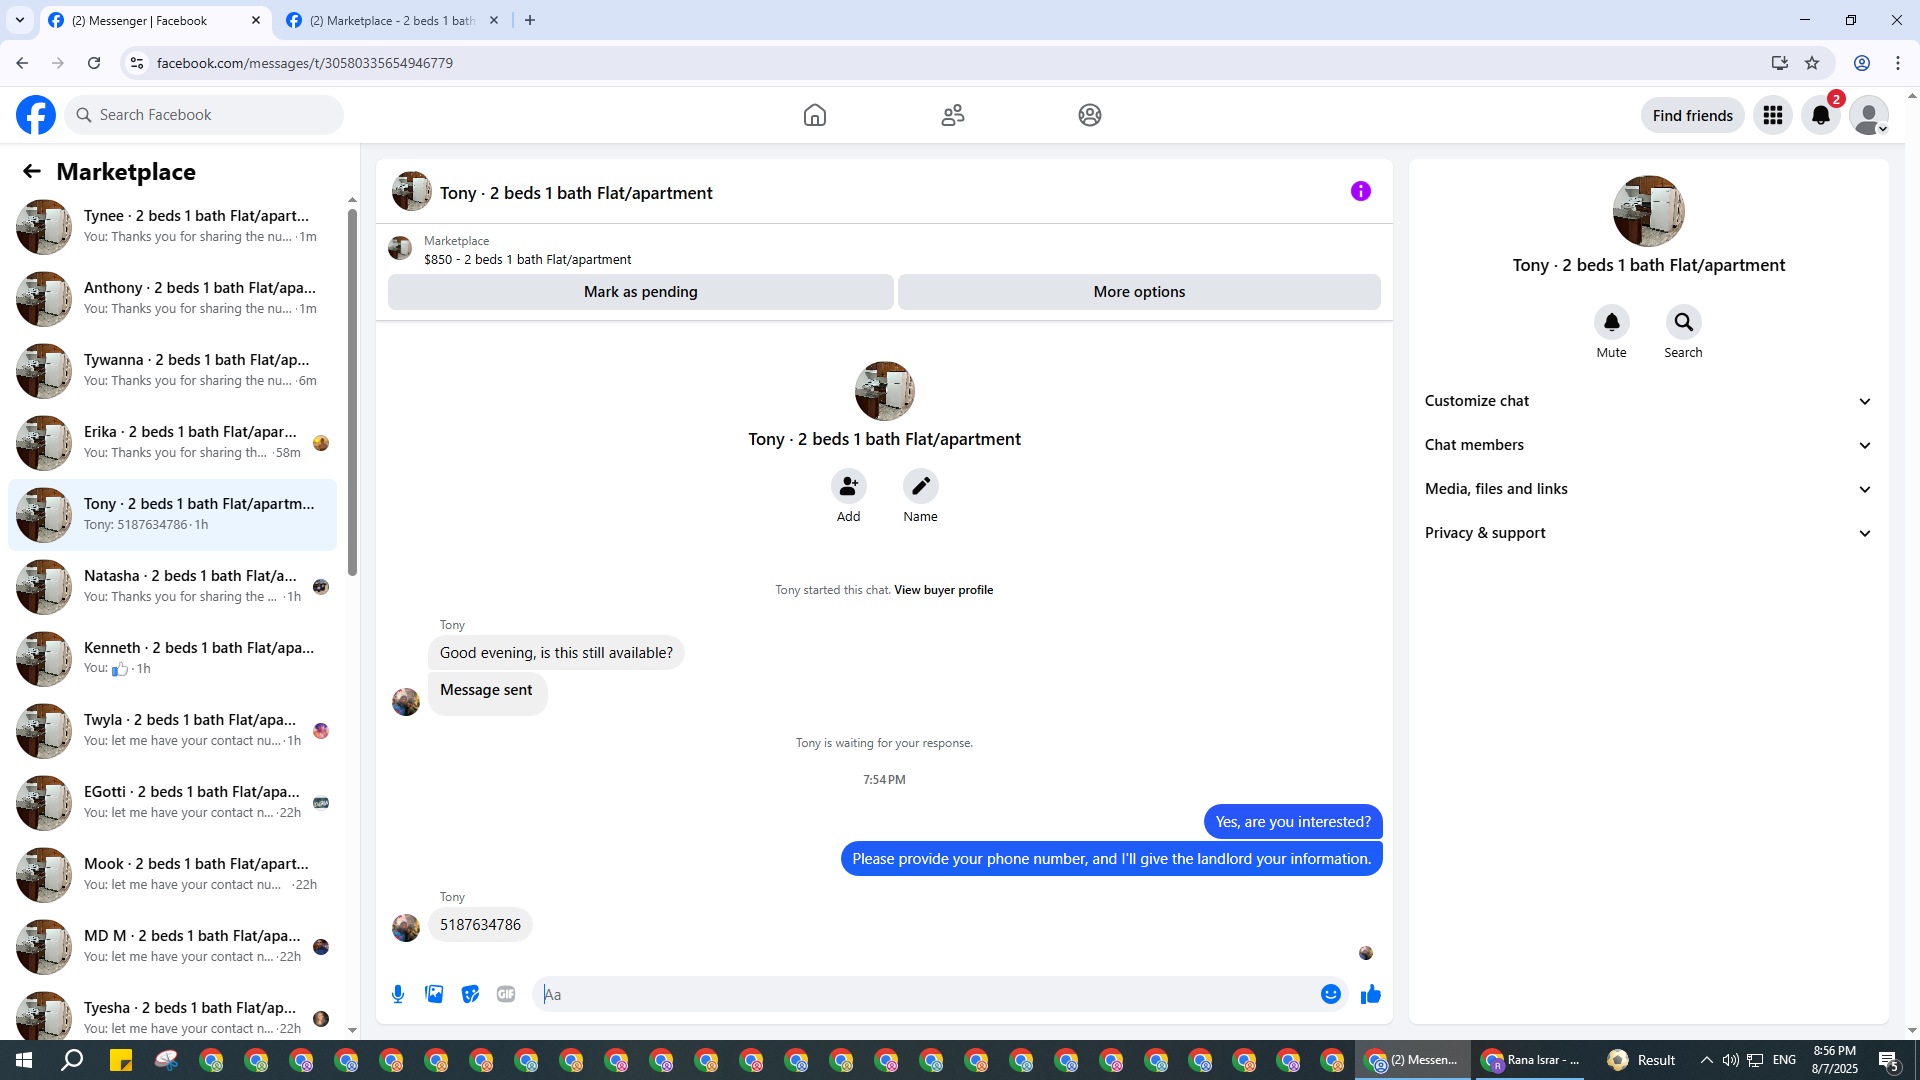Open Kenneth conversation in list
1920x1080 pixels.
172,658
